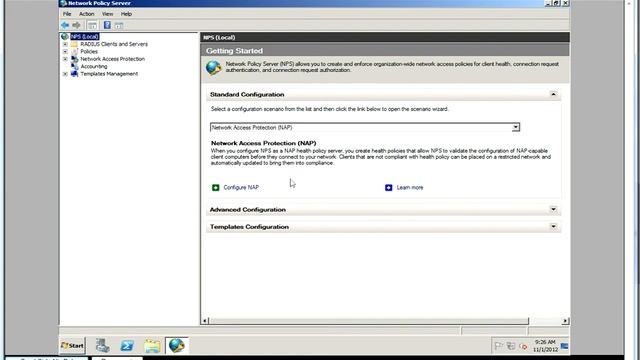Screen dimensions: 640x360
Task: Open the Action menu
Action: (x=87, y=14)
